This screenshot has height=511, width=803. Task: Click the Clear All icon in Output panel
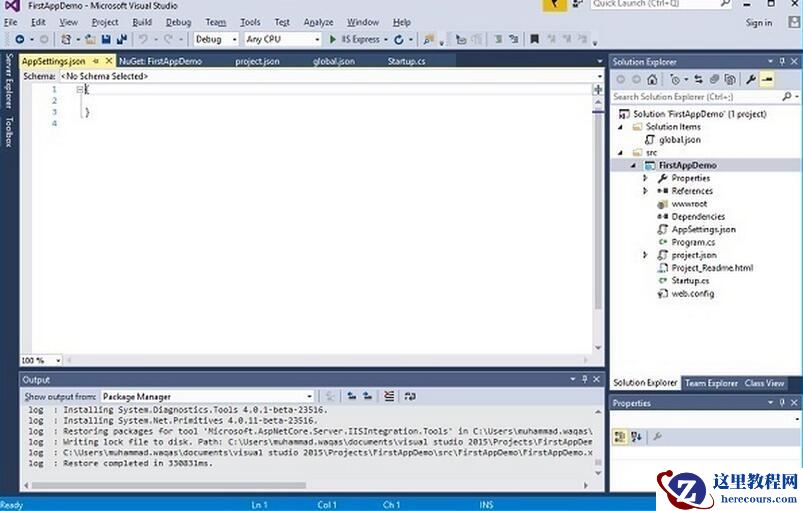(390, 396)
